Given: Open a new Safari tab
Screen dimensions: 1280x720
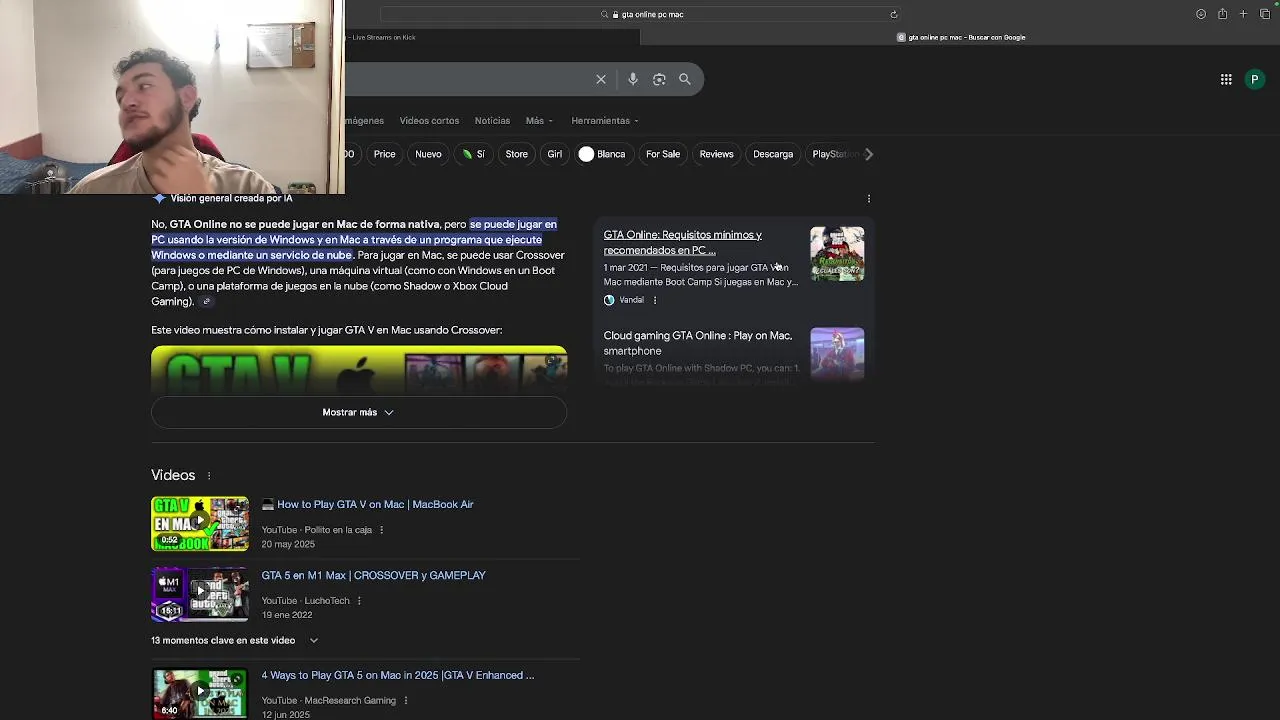Looking at the screenshot, I should [x=1243, y=14].
